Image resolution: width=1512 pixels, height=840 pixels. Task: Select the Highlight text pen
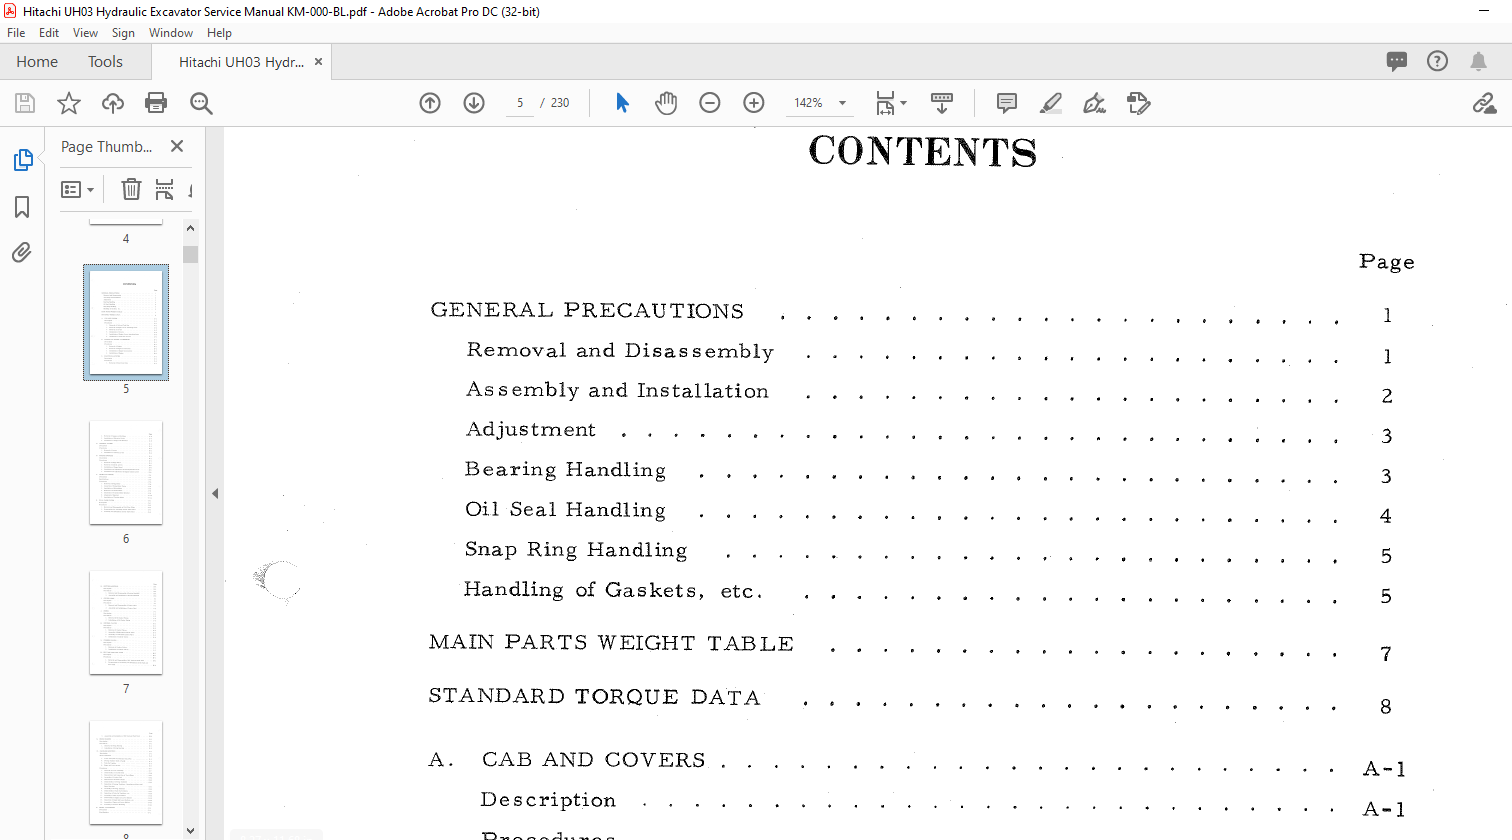point(1051,103)
